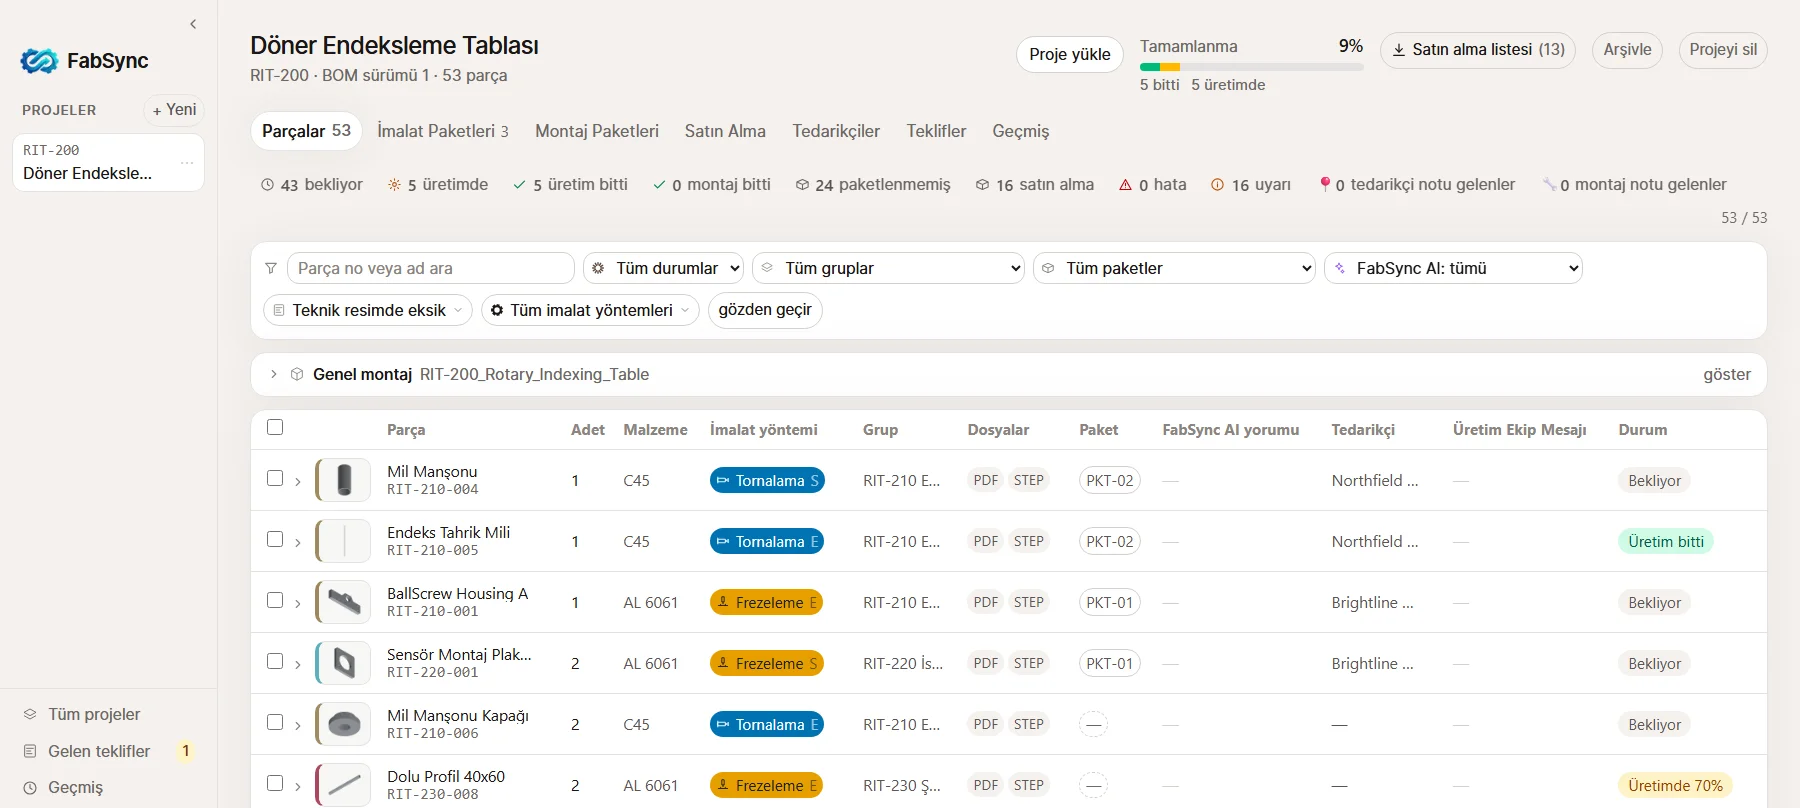Open the FabSync AI: tümü dropdown
The height and width of the screenshot is (808, 1800).
(1454, 268)
